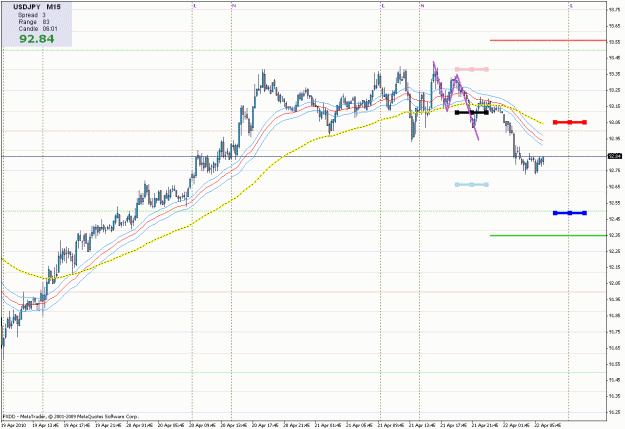Click the 22 Apr 01:45 time label

point(517,425)
